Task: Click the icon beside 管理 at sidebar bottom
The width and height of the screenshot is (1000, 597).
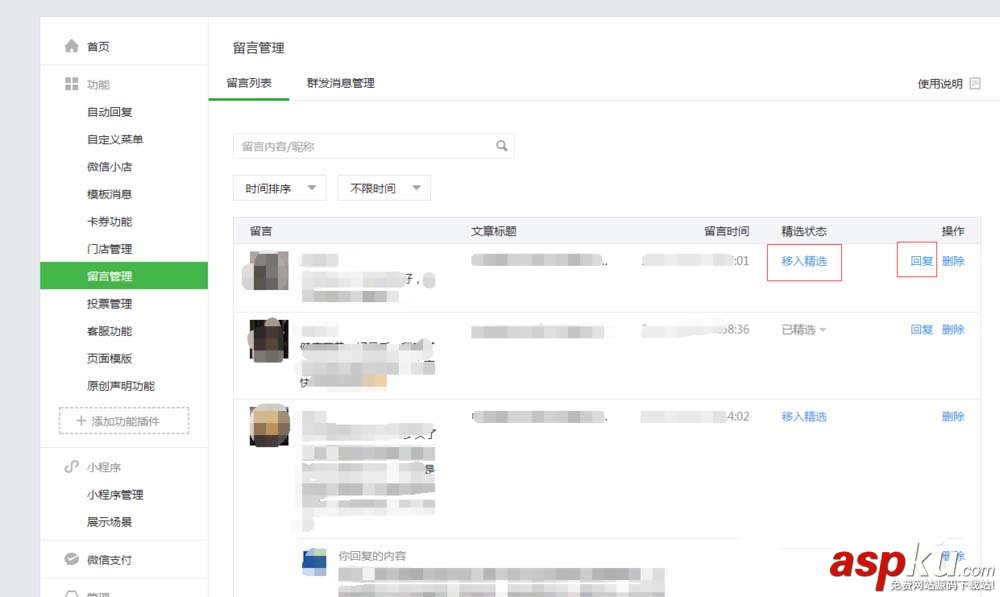Action: (x=70, y=593)
